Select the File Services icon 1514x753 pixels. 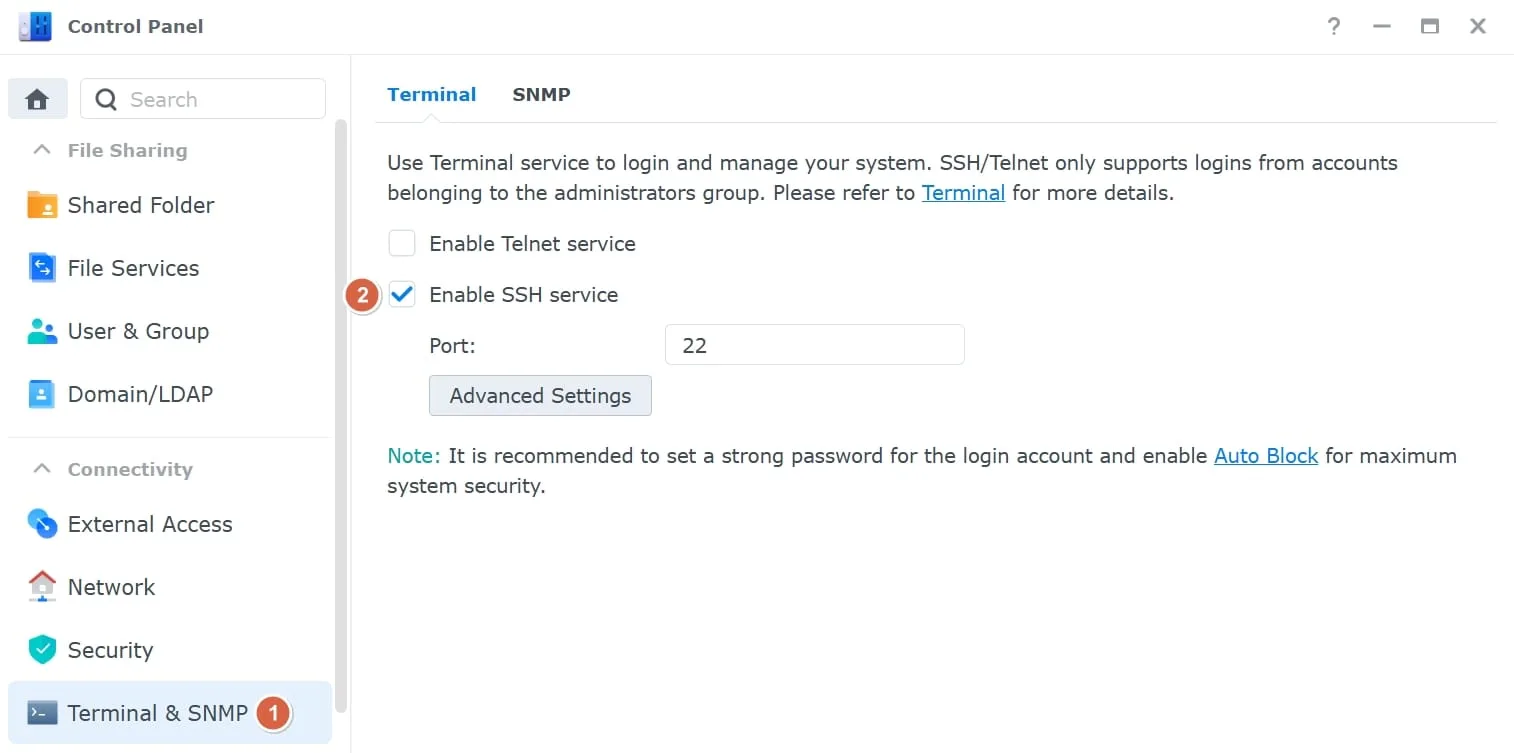[x=42, y=268]
